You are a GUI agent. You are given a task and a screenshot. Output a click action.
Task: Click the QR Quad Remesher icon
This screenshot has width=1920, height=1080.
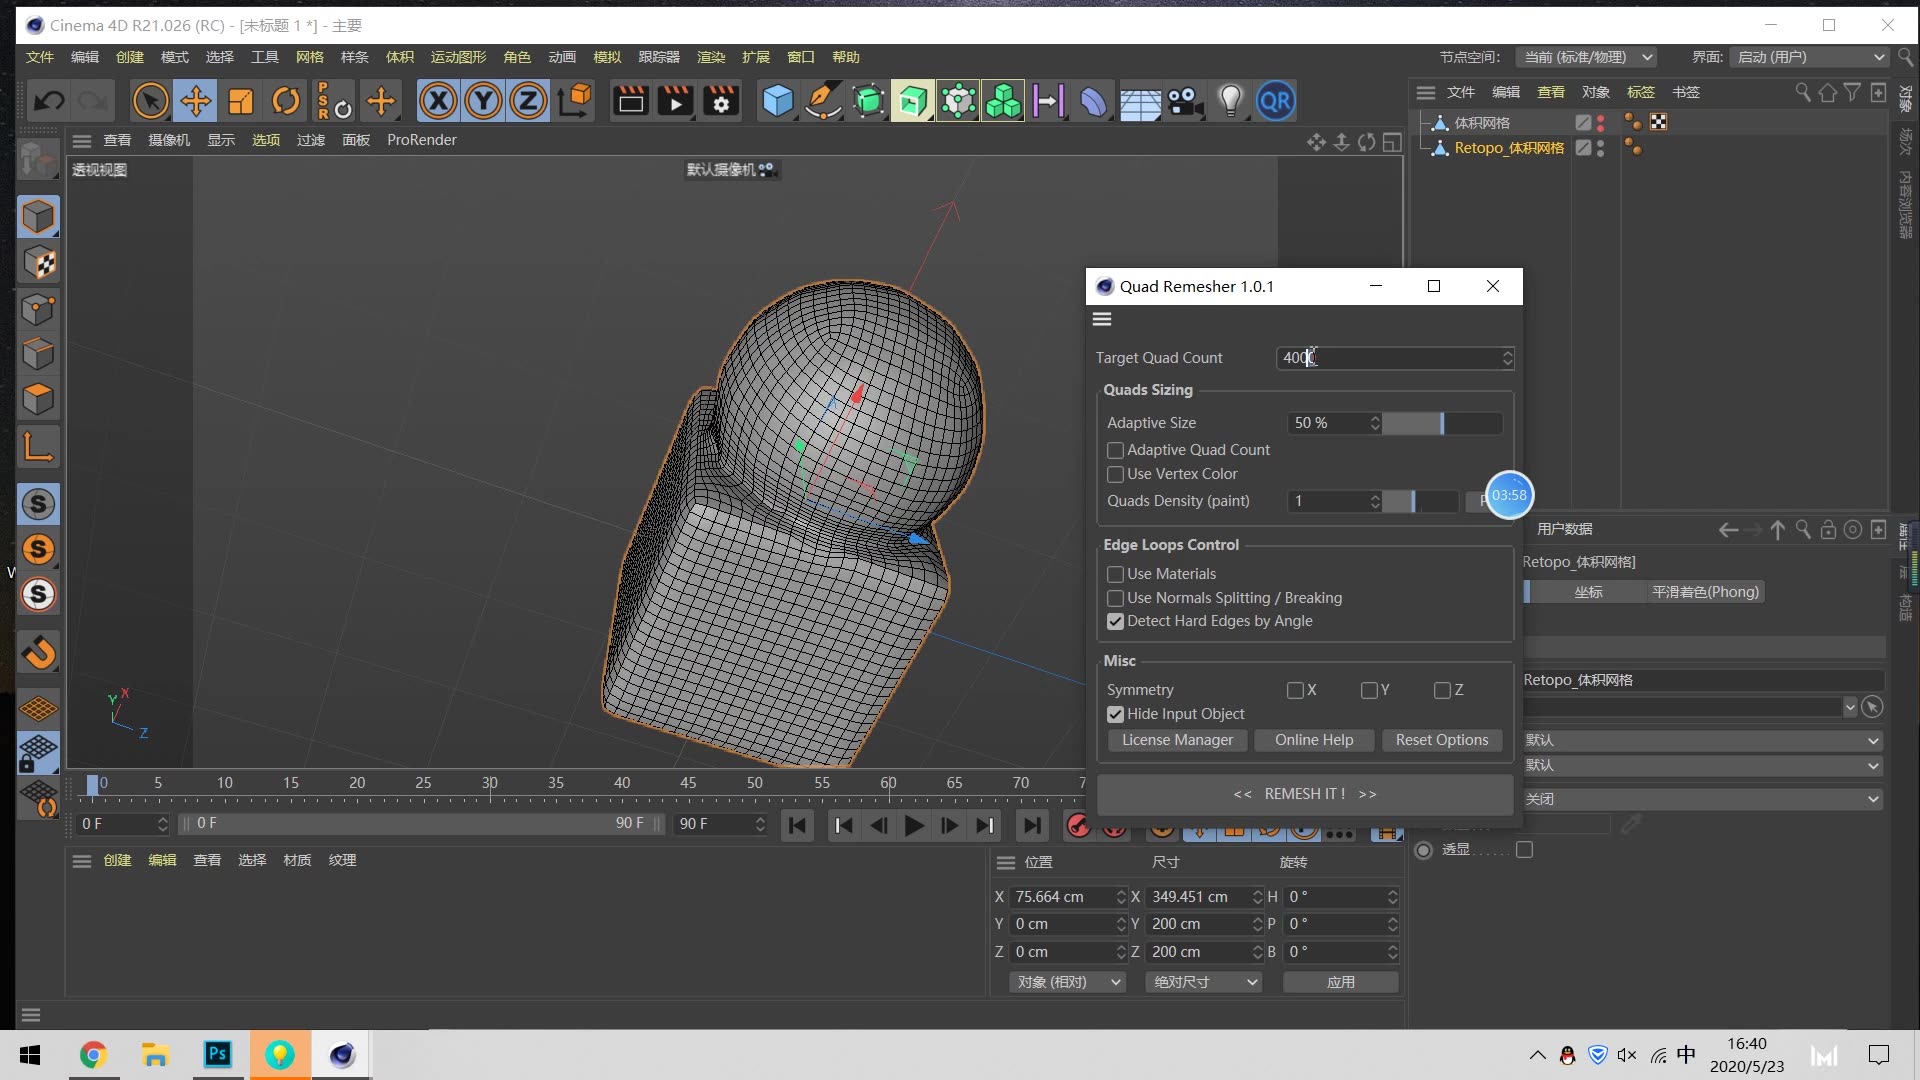(x=1275, y=101)
